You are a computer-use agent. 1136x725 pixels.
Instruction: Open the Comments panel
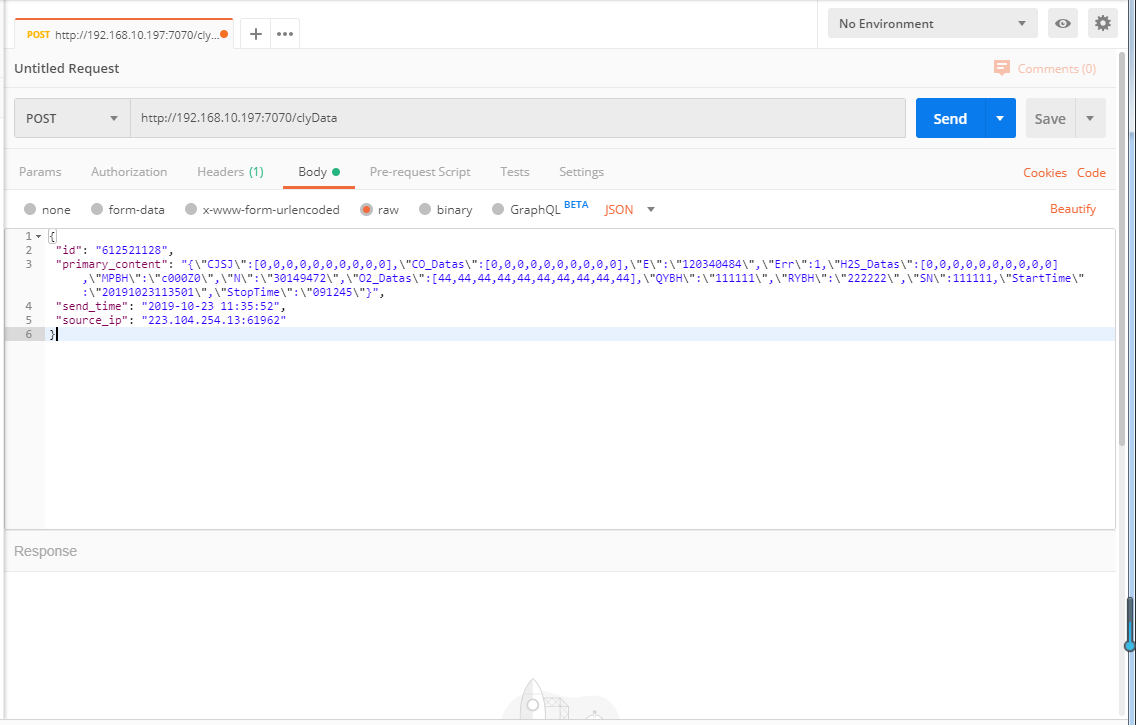tap(1045, 68)
